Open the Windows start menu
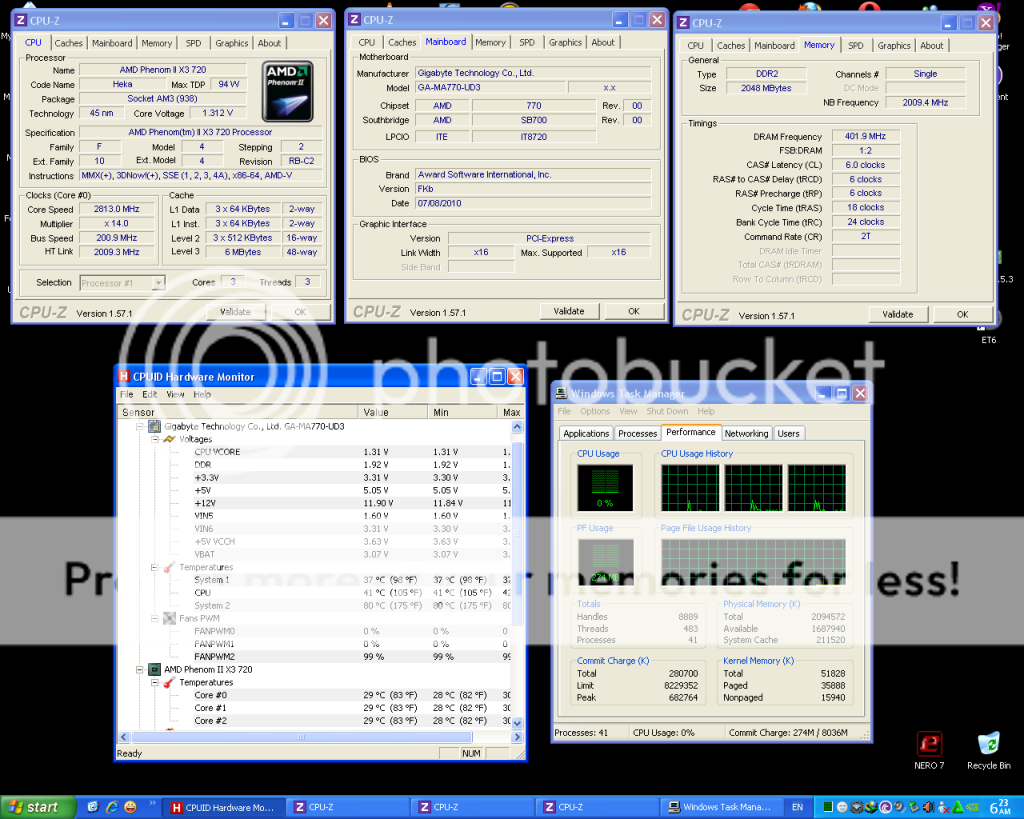The height and width of the screenshot is (819, 1024). tap(37, 807)
